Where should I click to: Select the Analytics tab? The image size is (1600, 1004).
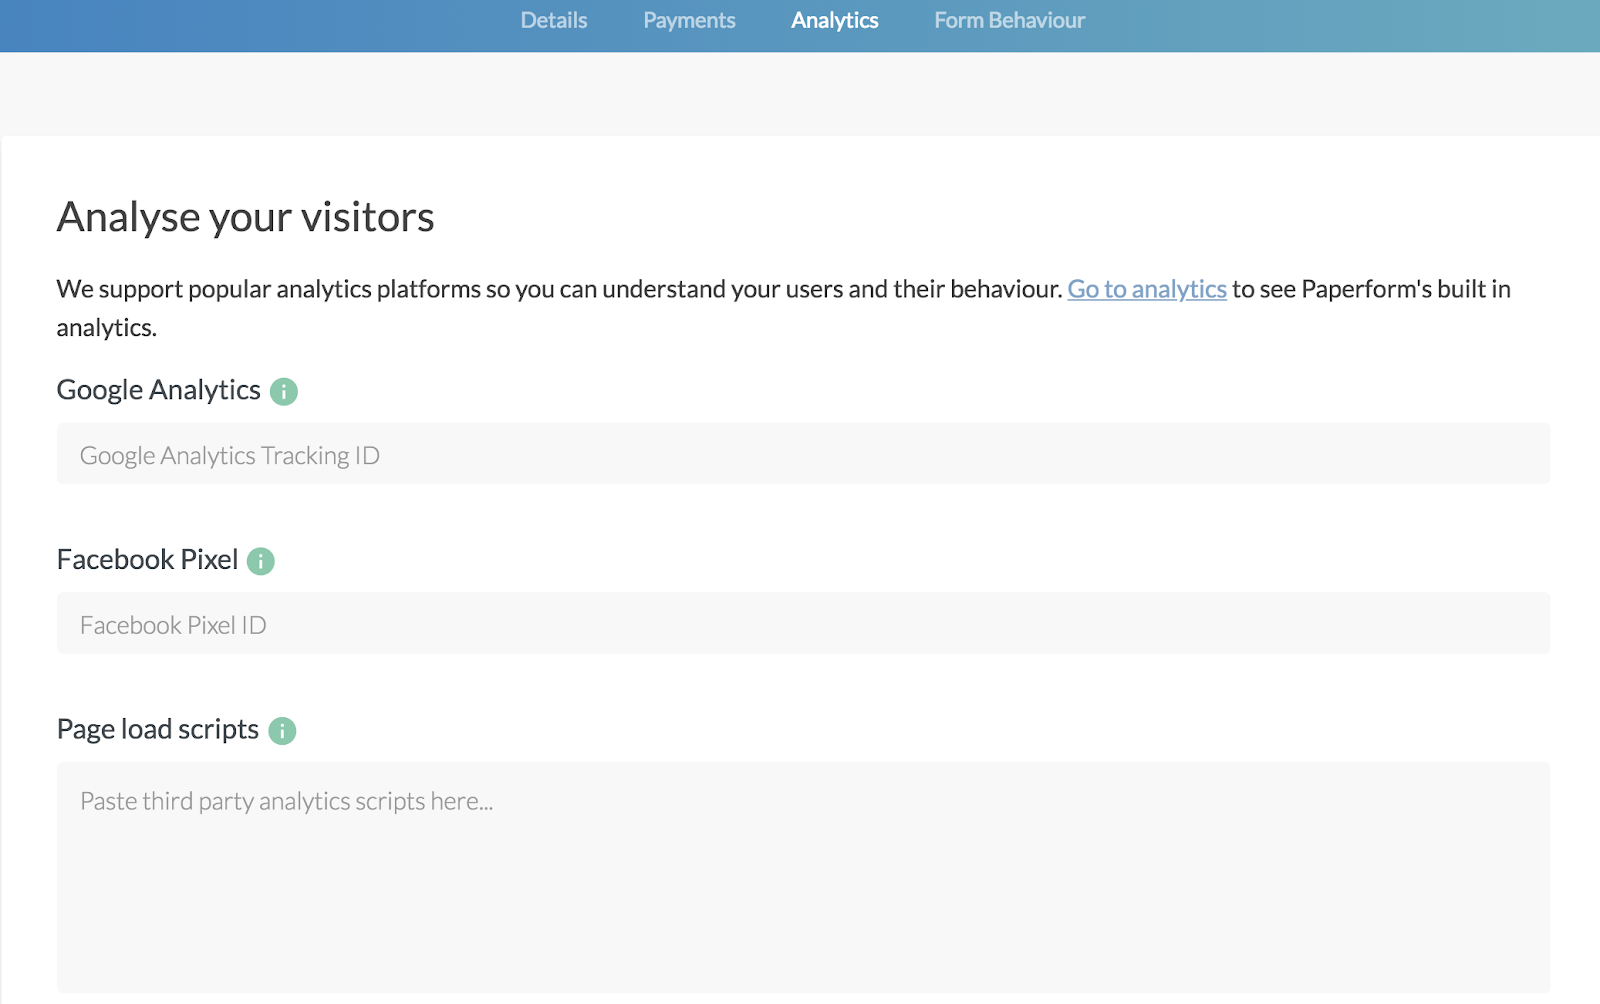point(835,21)
